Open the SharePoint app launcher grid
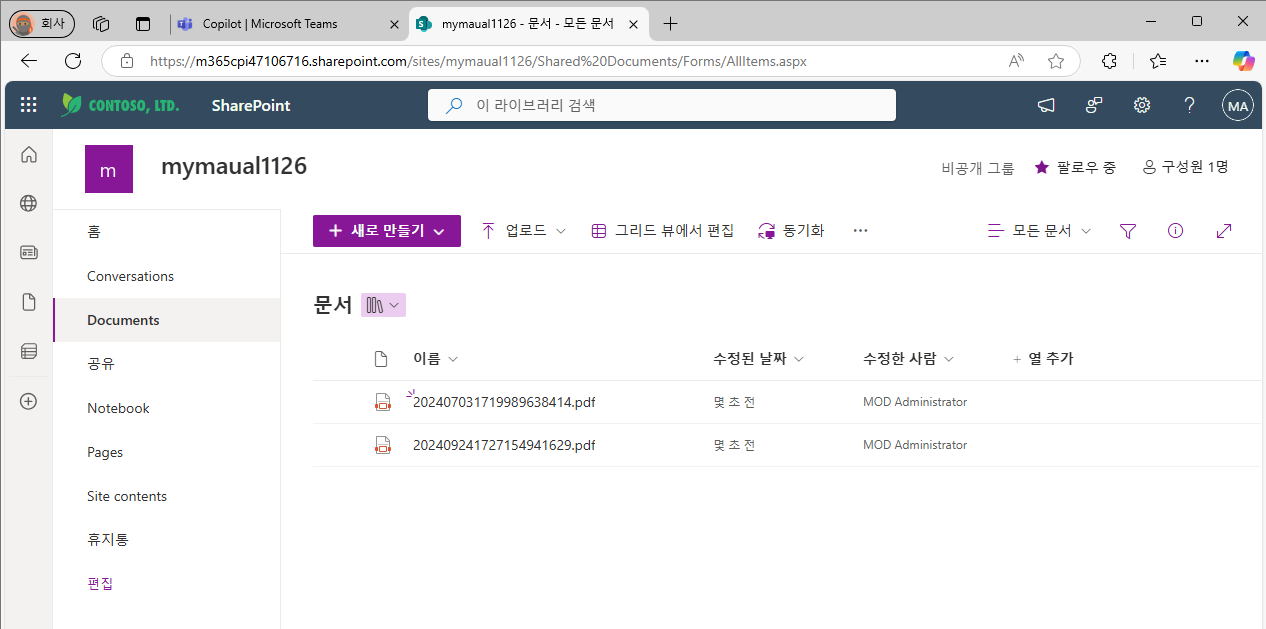The width and height of the screenshot is (1266, 629). tap(29, 105)
